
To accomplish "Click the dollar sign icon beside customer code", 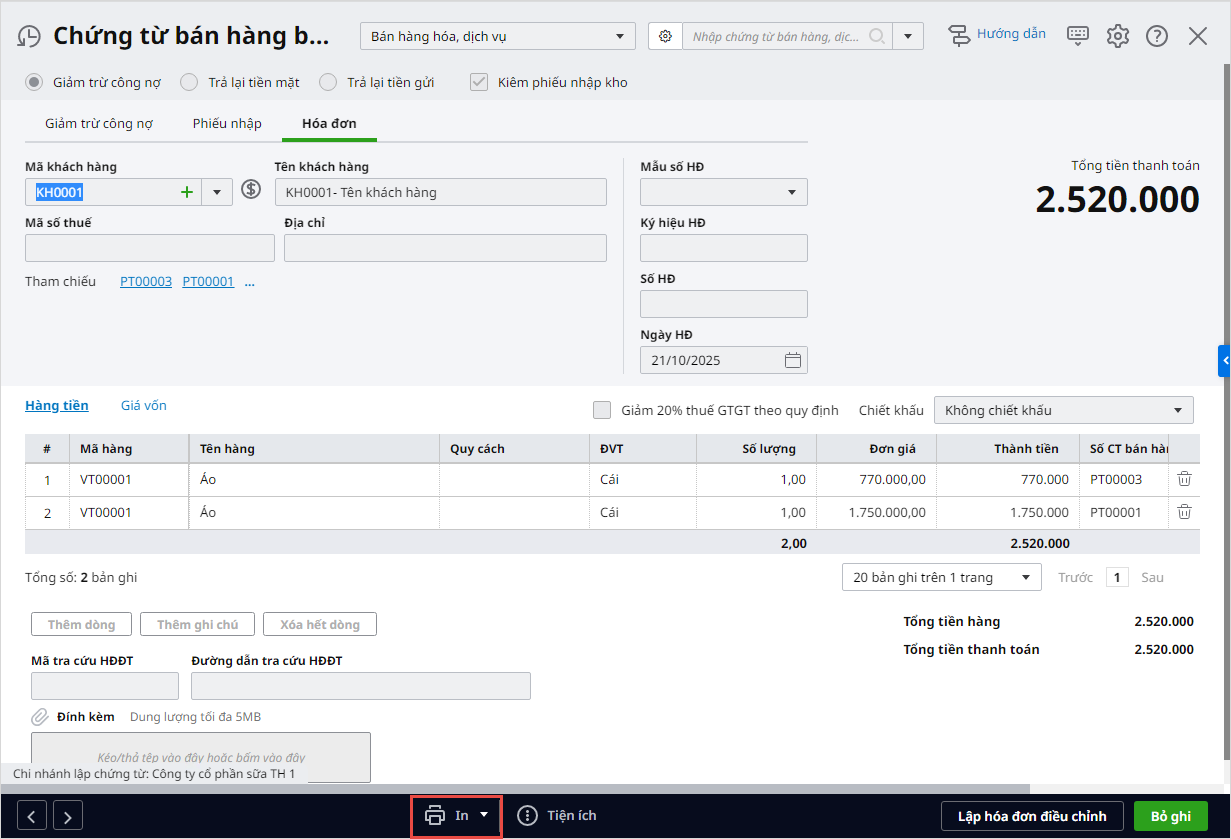I will tap(251, 190).
